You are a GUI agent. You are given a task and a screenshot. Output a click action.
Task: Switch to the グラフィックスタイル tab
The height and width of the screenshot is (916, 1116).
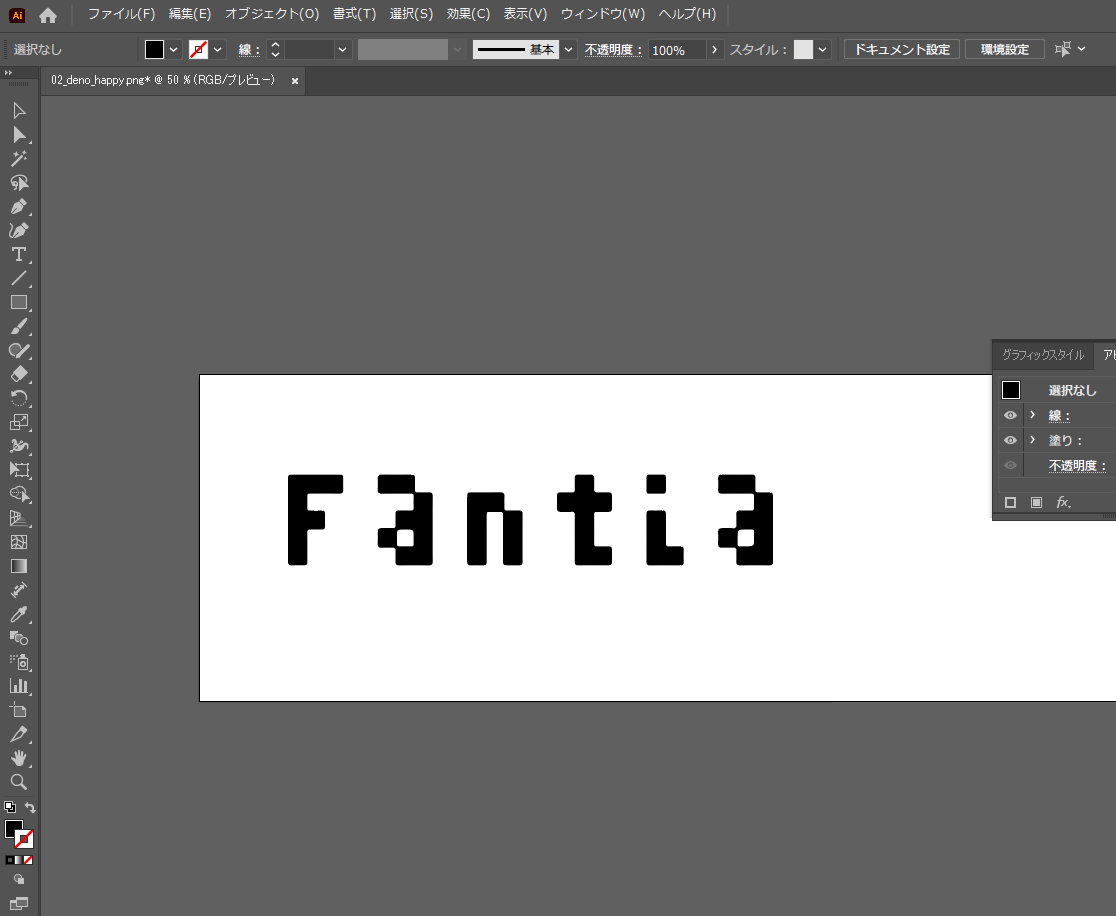1043,354
